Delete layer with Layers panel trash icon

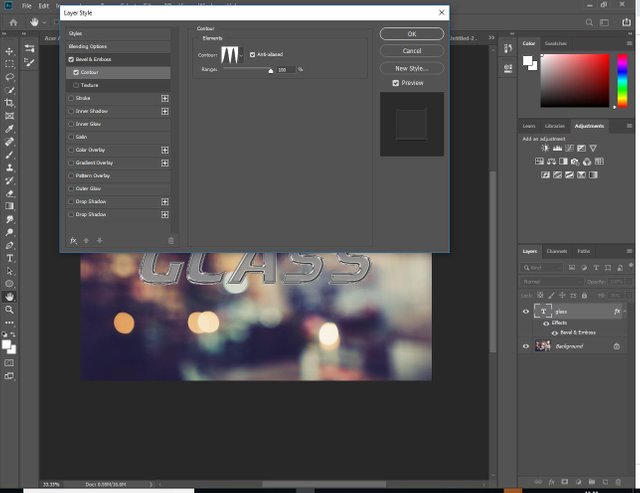(618, 482)
